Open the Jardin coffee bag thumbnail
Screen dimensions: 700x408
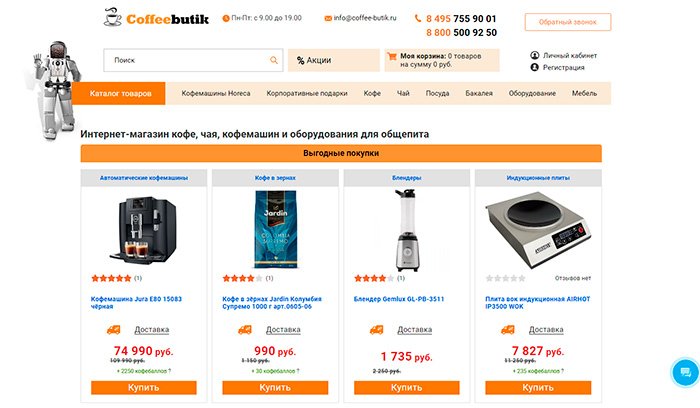coord(275,229)
